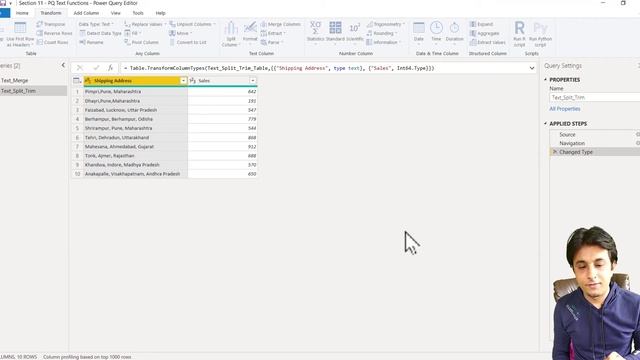This screenshot has height=360, width=640.
Task: Click Use First Row as Headers icon
Action: tap(20, 28)
